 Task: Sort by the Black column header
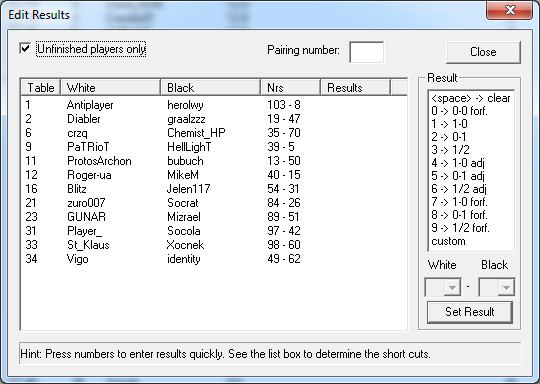pyautogui.click(x=210, y=87)
